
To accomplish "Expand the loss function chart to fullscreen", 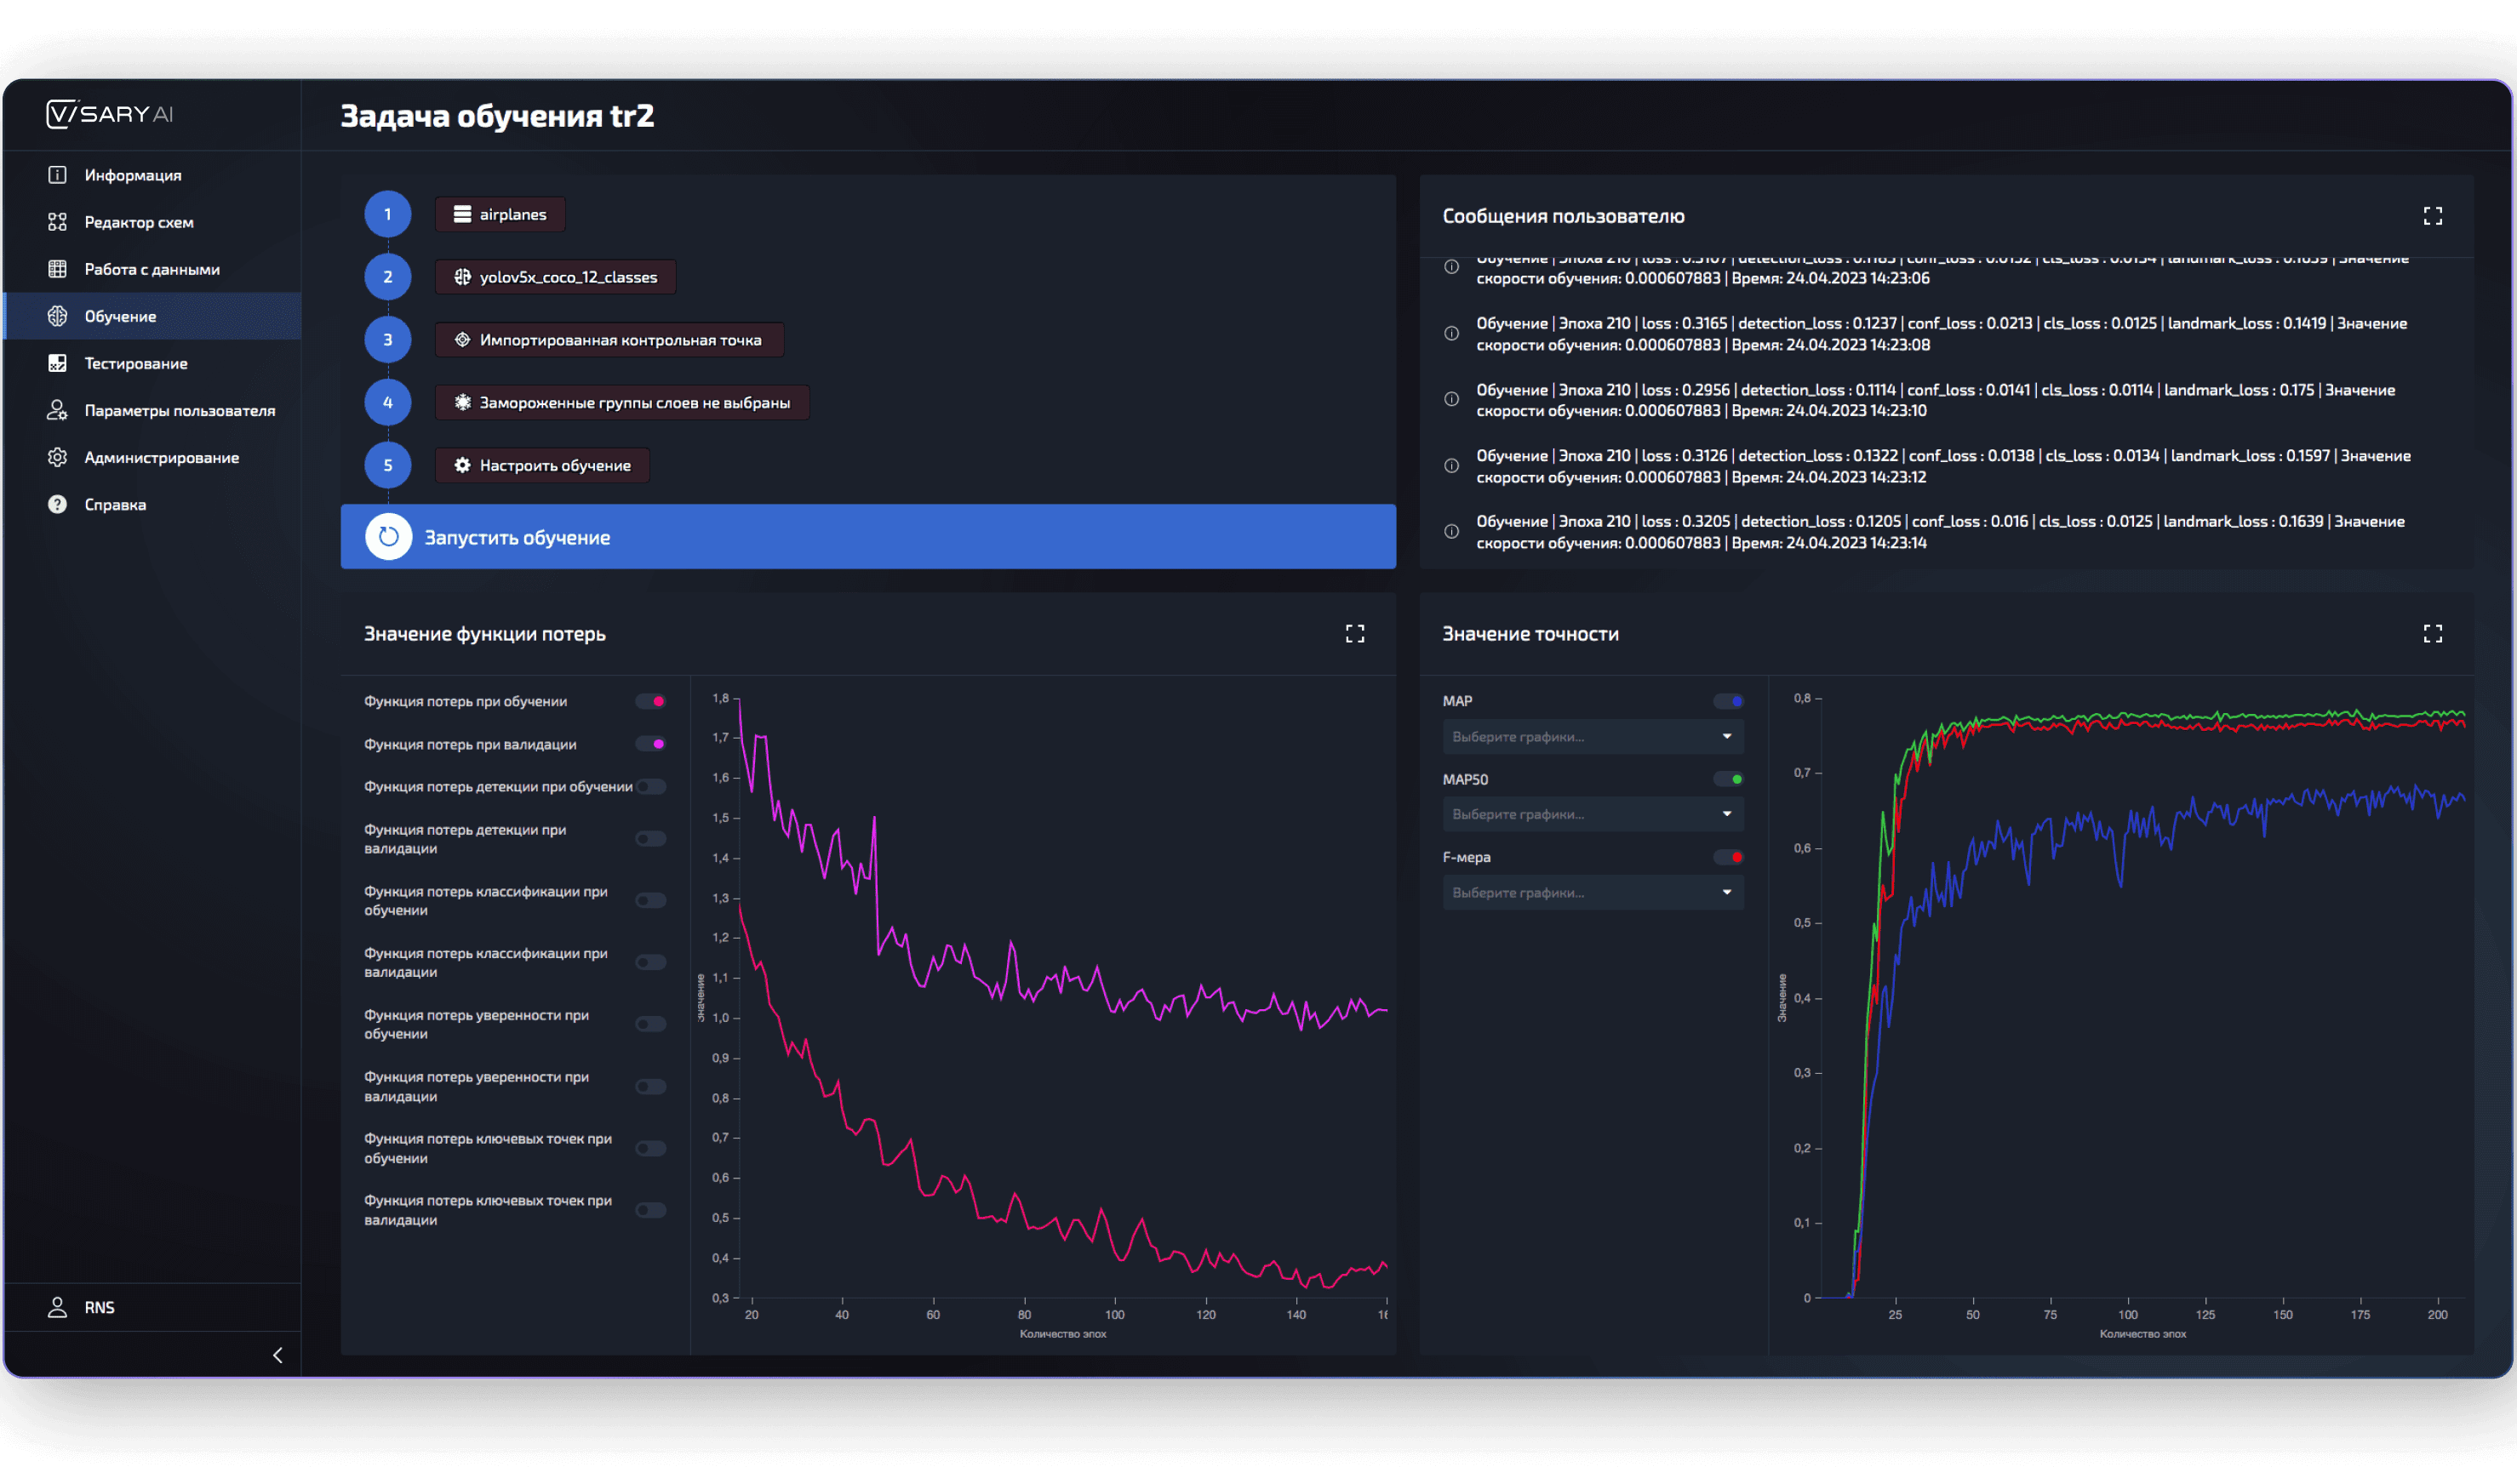I will 1354,633.
